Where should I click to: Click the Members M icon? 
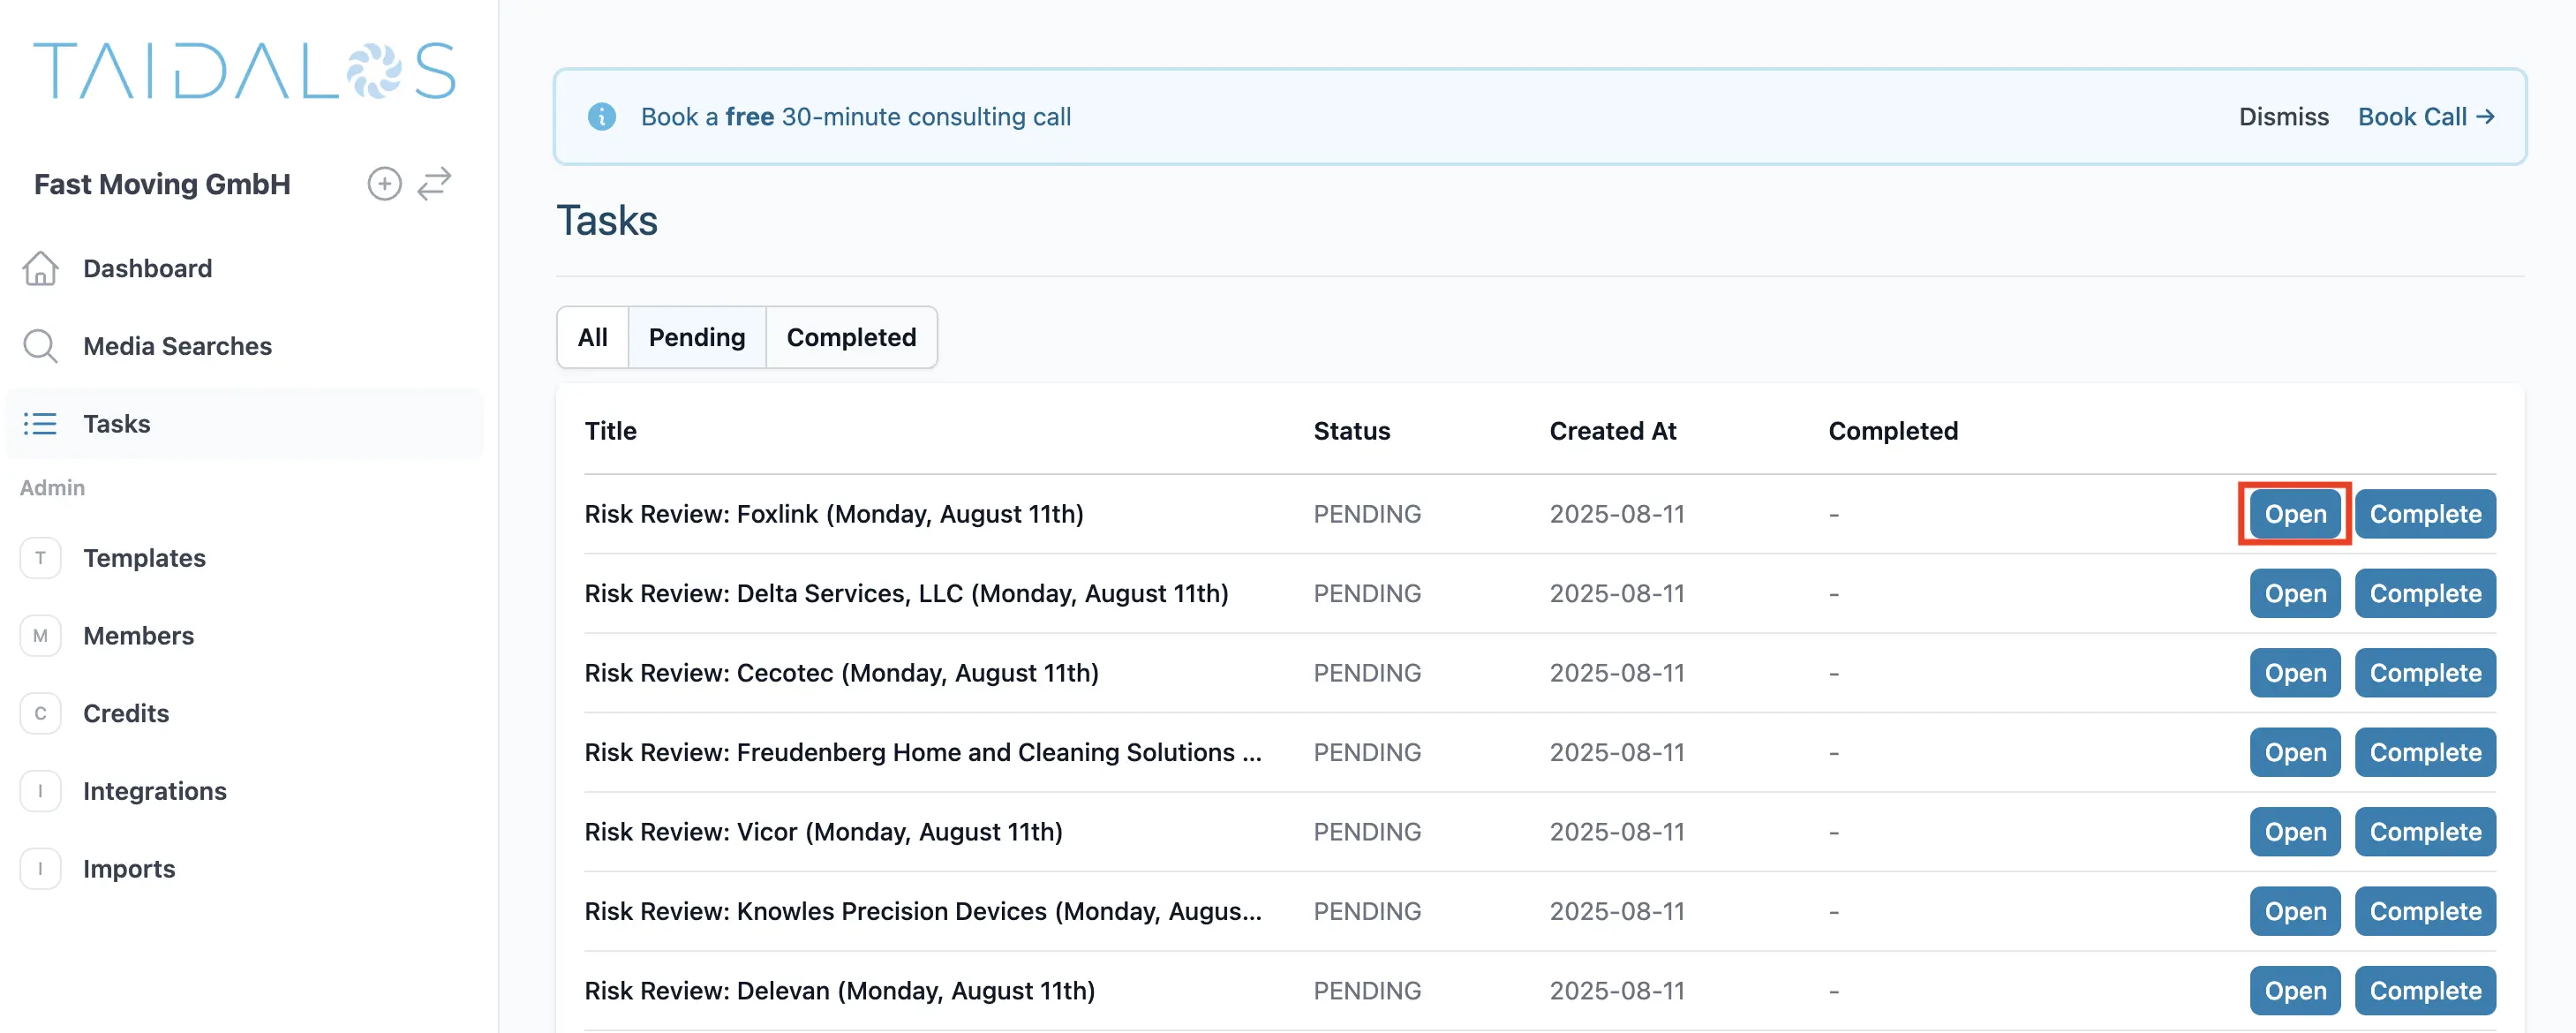point(40,636)
